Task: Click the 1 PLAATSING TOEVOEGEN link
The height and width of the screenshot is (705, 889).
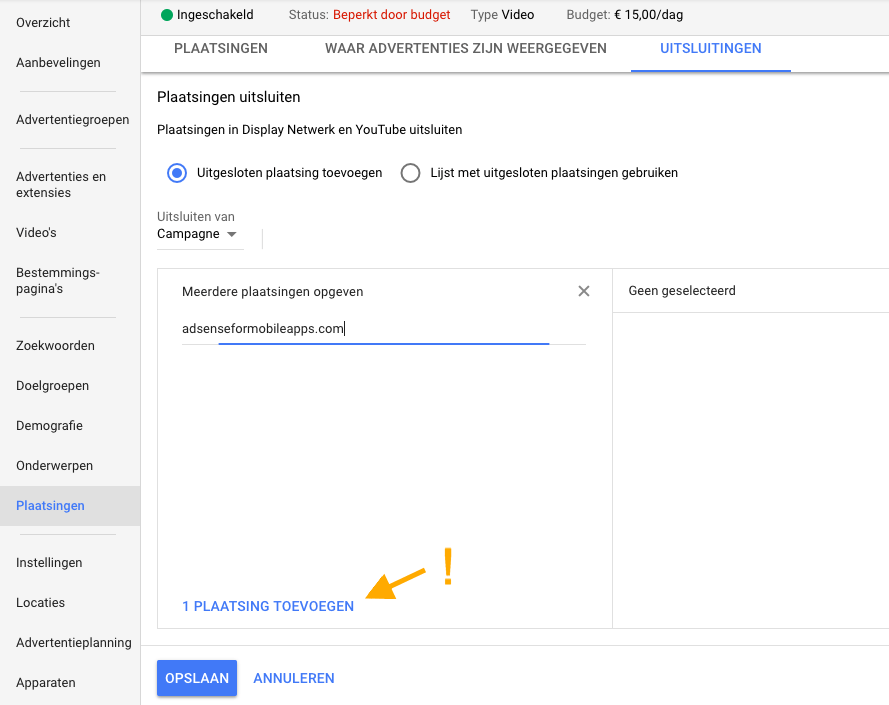Action: click(x=268, y=606)
